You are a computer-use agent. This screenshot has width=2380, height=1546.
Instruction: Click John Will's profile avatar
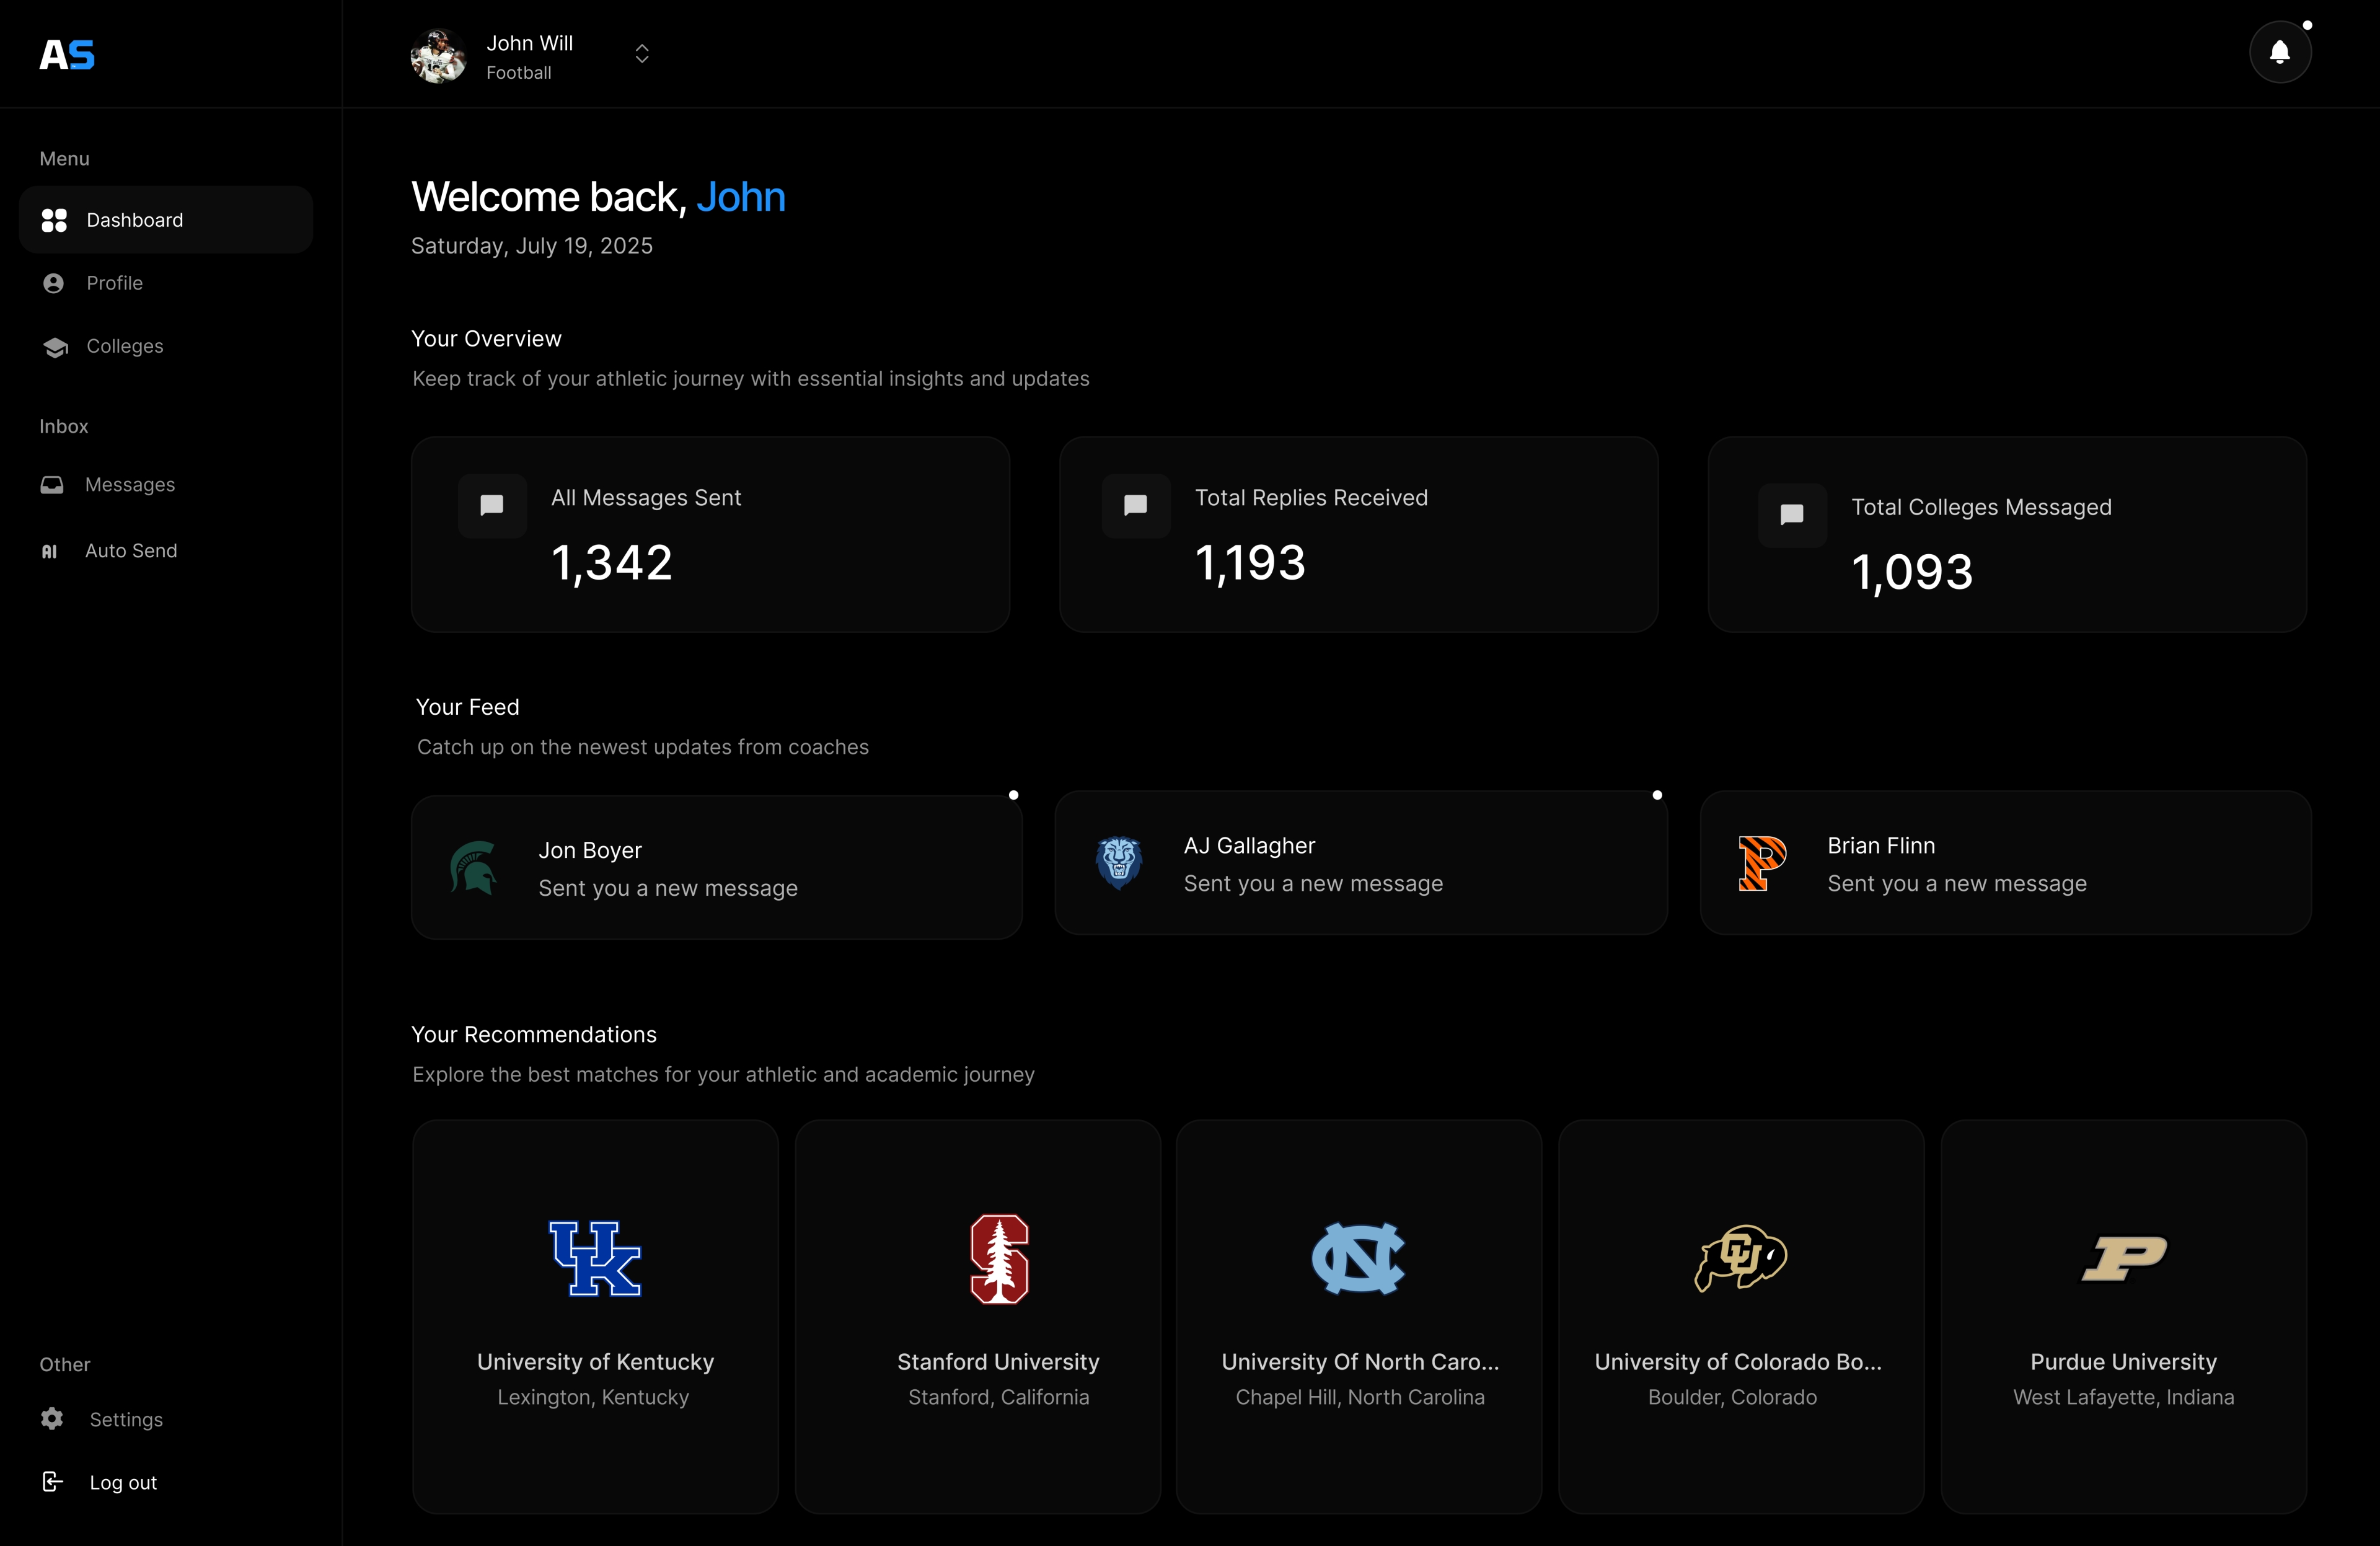[438, 56]
